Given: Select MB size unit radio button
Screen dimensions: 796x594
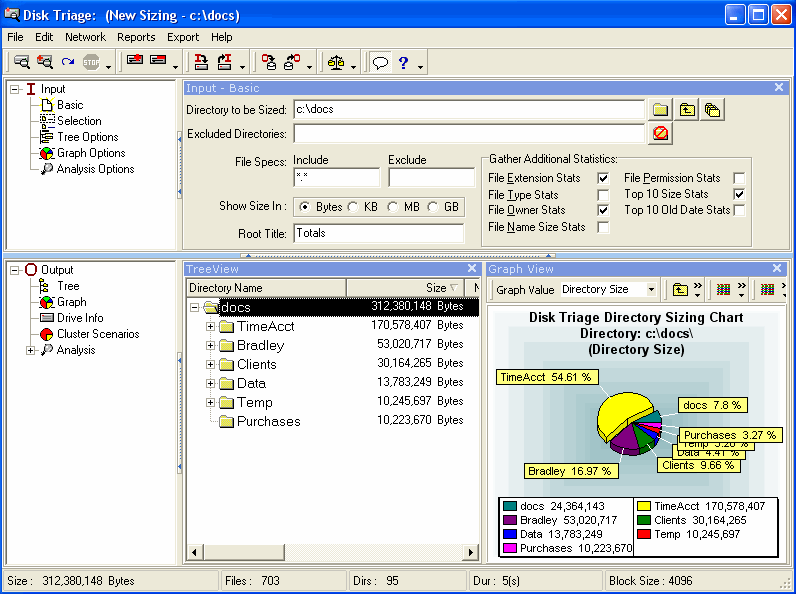Looking at the screenshot, I should click(392, 207).
